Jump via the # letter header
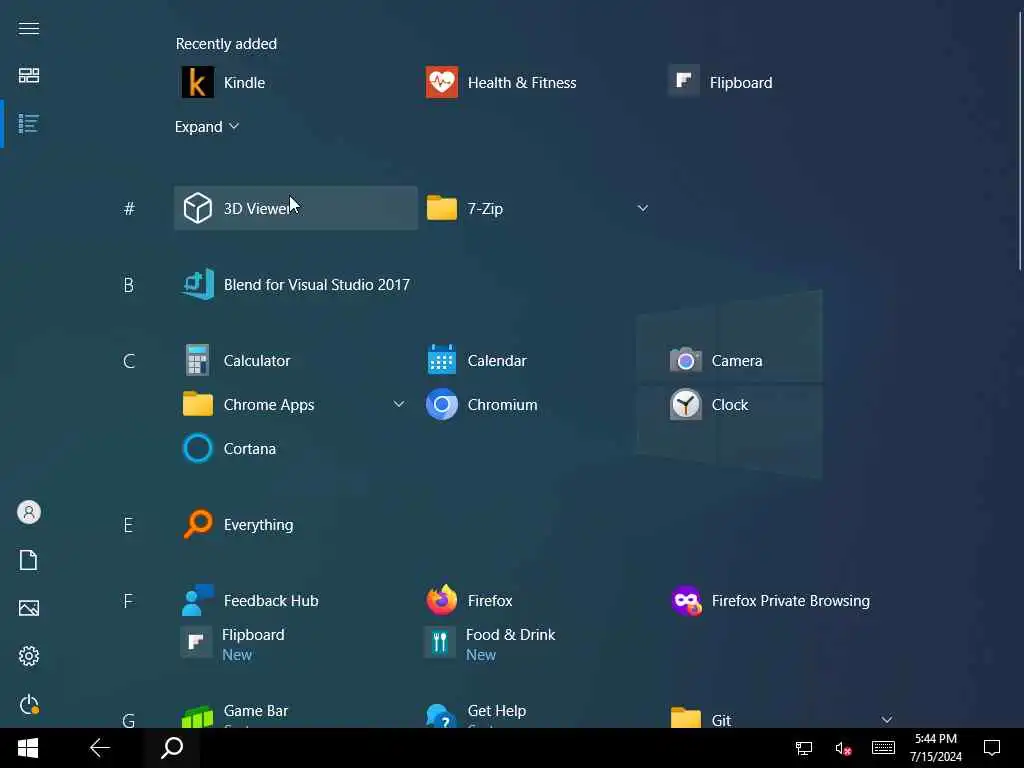This screenshot has width=1024, height=768. pyautogui.click(x=129, y=208)
